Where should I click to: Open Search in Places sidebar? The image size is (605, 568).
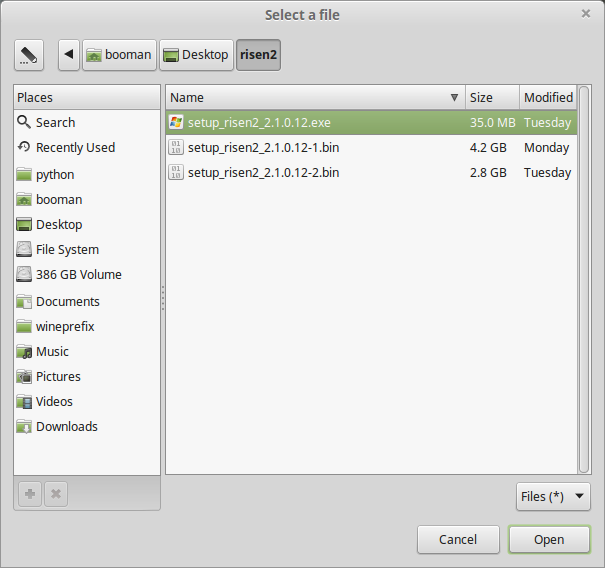pyautogui.click(x=87, y=122)
